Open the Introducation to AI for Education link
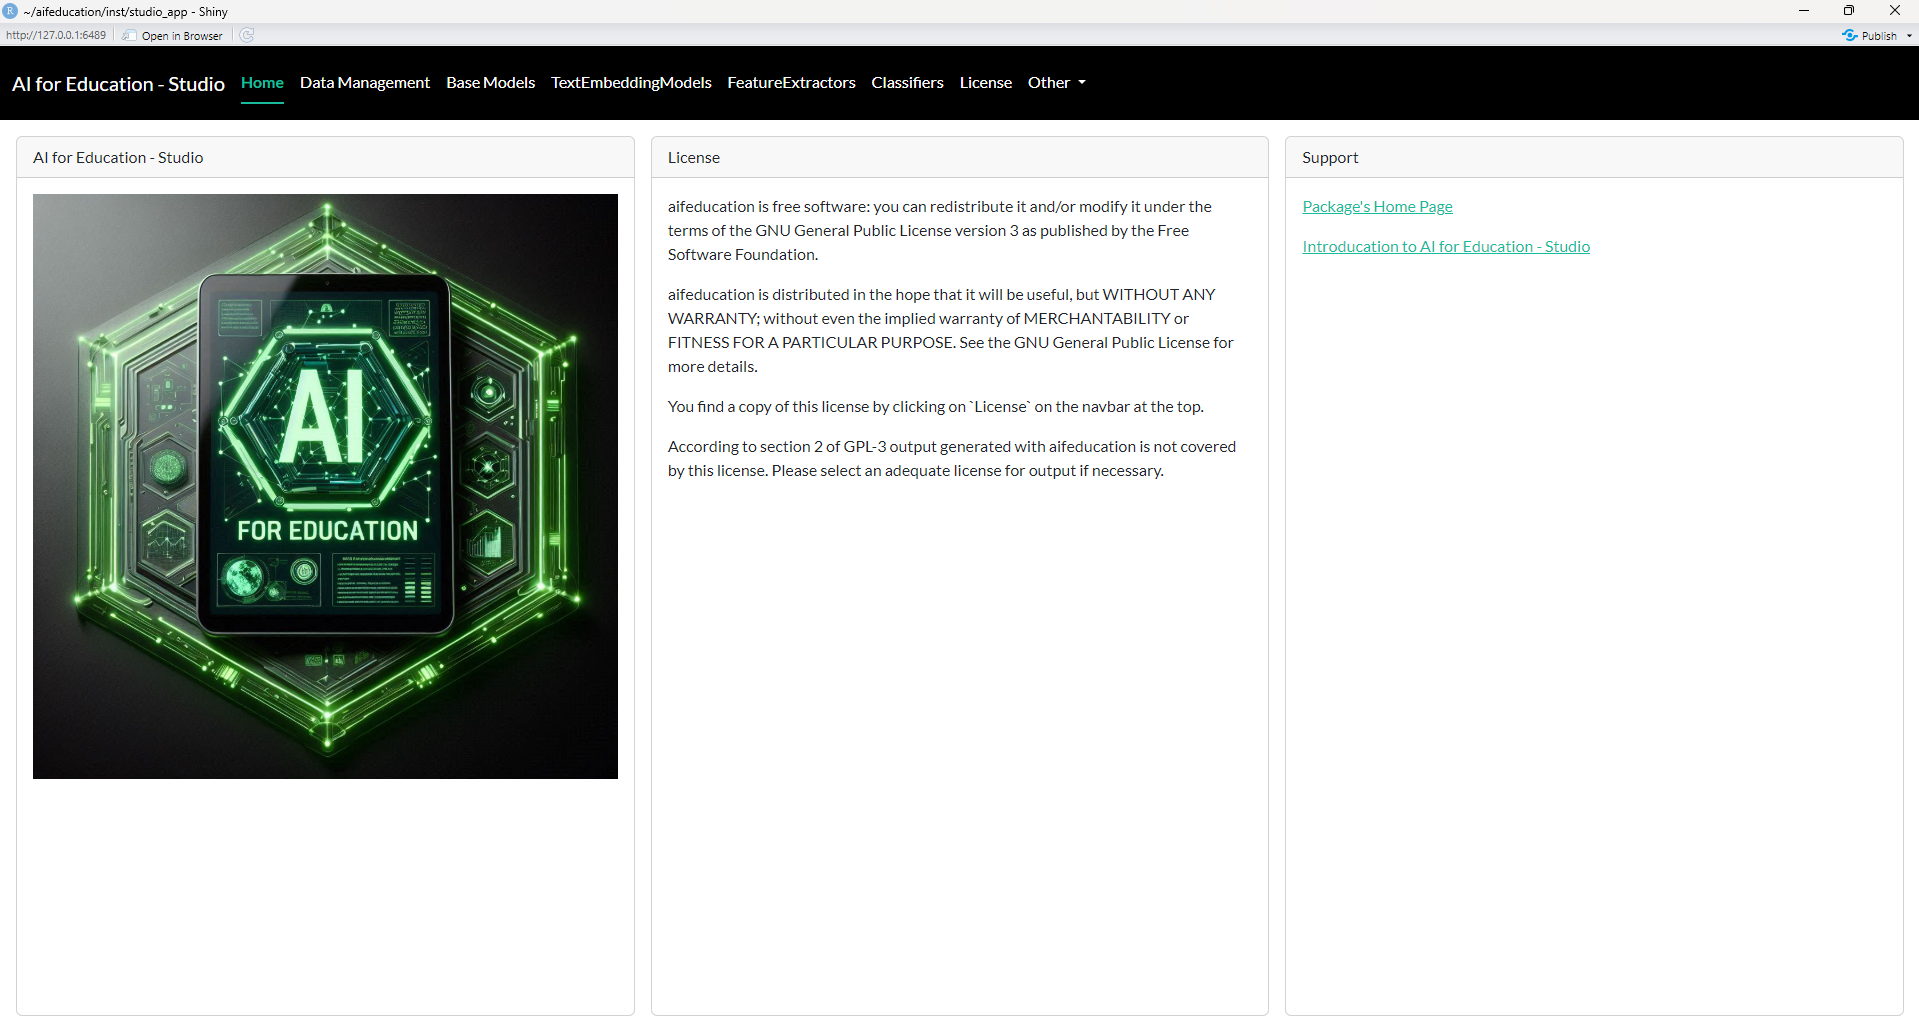Viewport: 1919px width, 1022px height. coord(1445,247)
